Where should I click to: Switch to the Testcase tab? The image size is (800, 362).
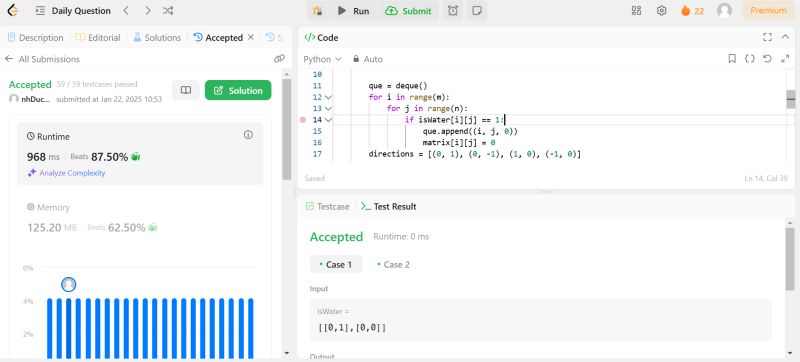pos(327,206)
